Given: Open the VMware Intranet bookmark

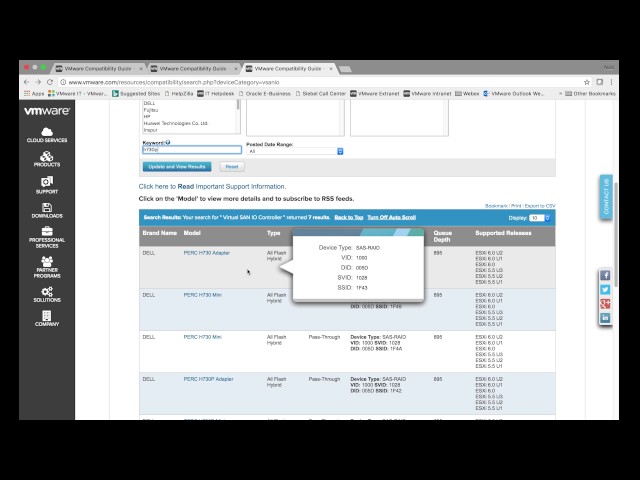Looking at the screenshot, I should tap(428, 93).
